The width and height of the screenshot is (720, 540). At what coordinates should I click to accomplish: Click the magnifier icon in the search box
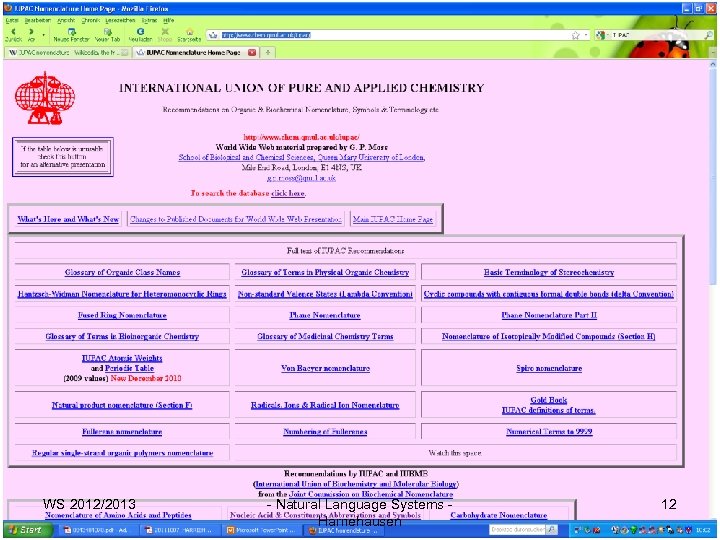click(708, 35)
